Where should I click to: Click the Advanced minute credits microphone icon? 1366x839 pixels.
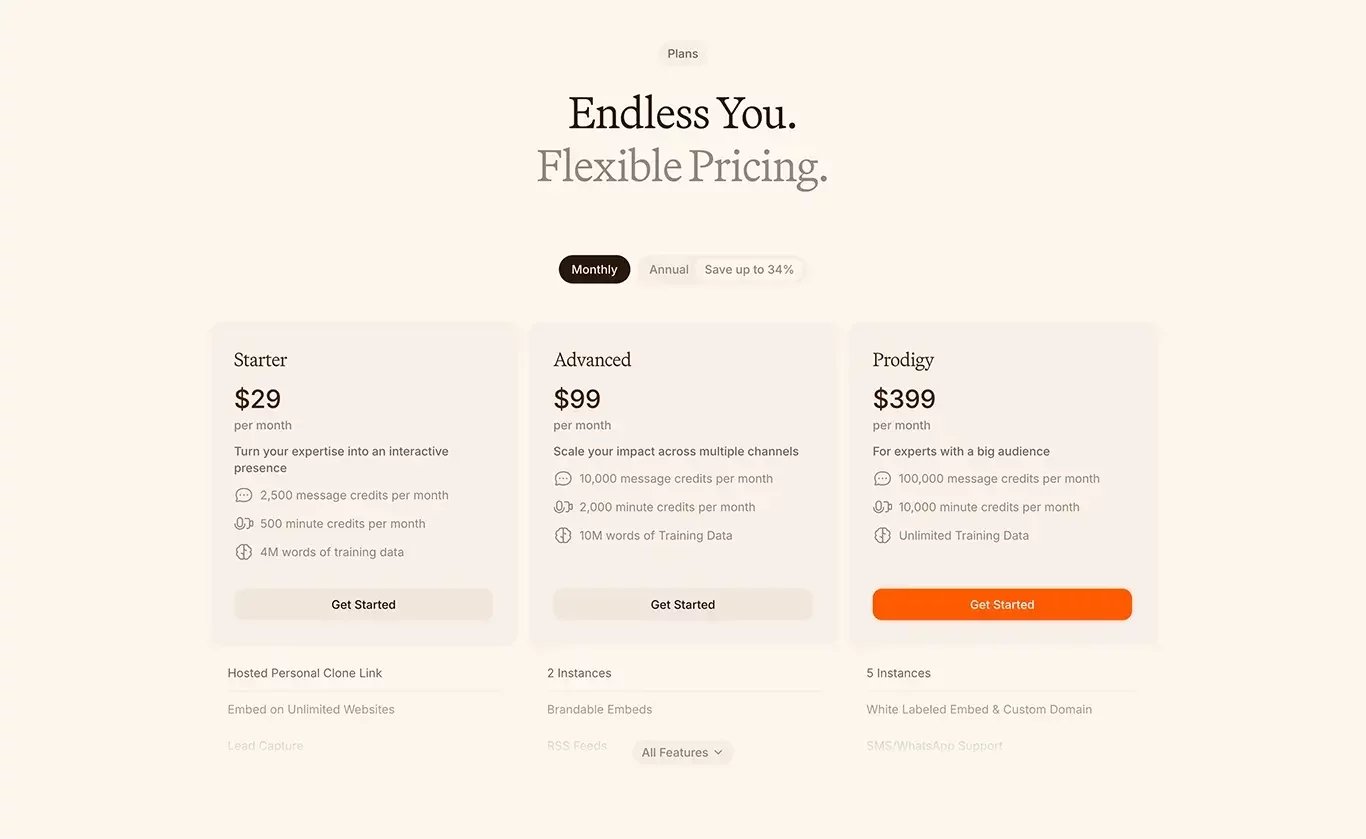[x=563, y=507]
